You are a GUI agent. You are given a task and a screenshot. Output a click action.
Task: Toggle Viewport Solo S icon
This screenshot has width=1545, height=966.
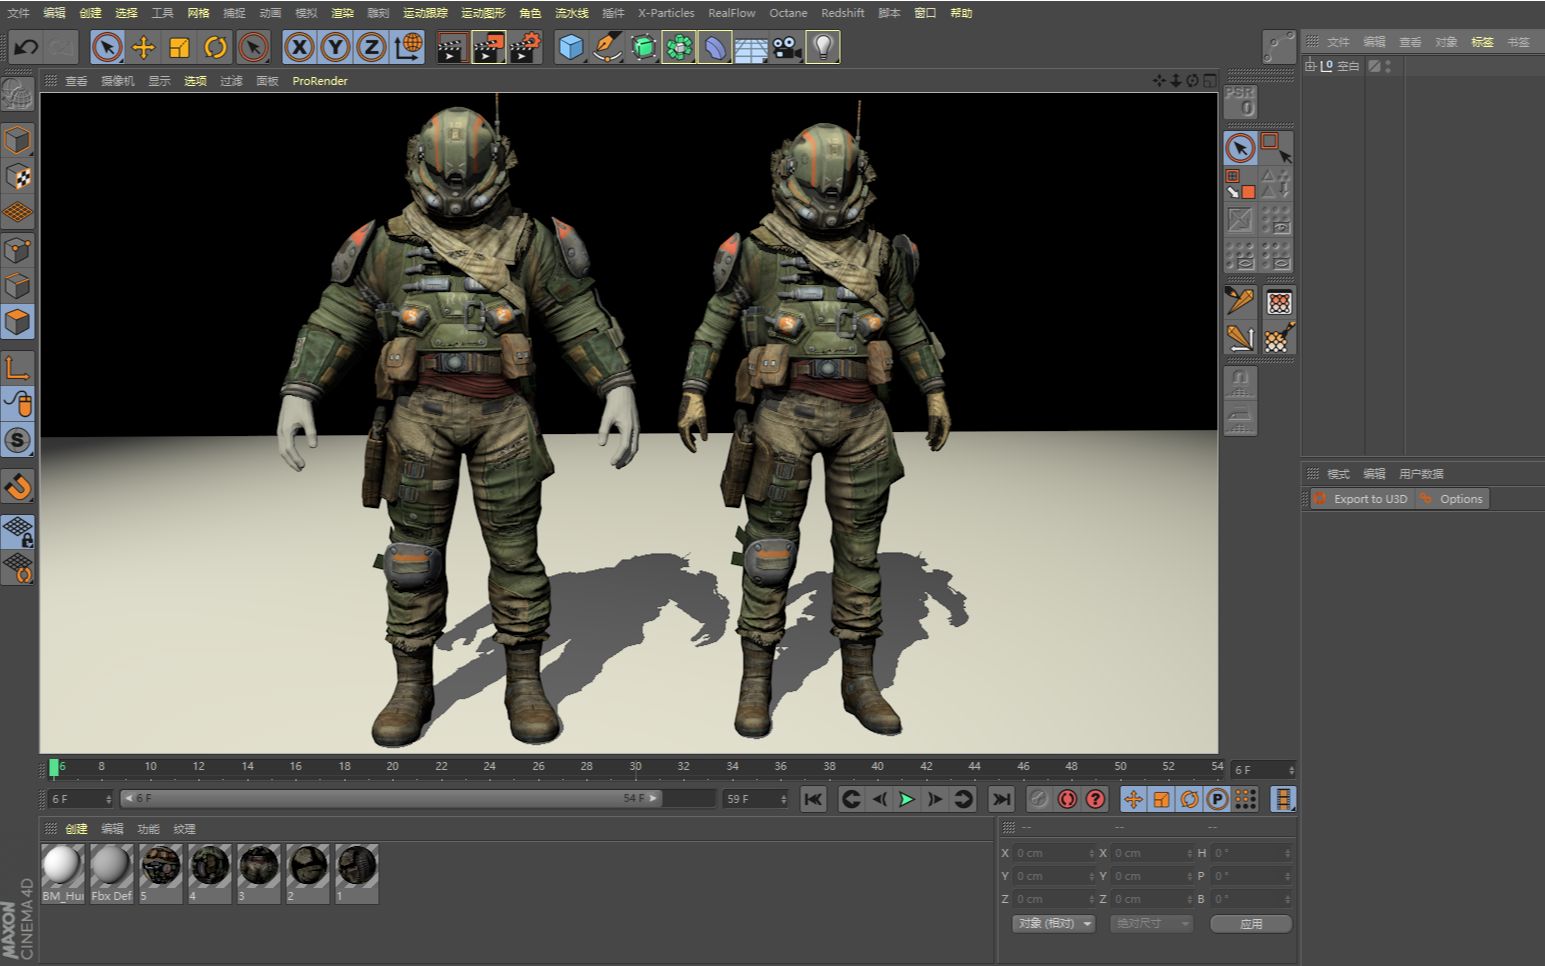pyautogui.click(x=17, y=440)
